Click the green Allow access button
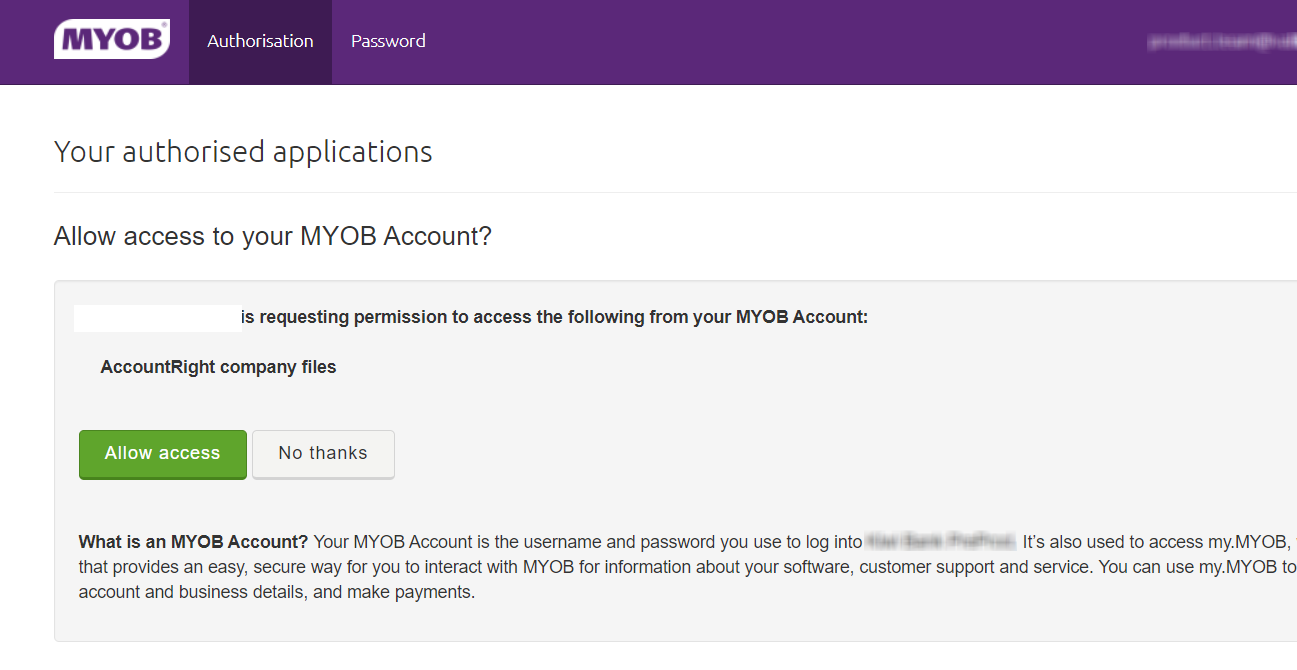 (x=163, y=454)
